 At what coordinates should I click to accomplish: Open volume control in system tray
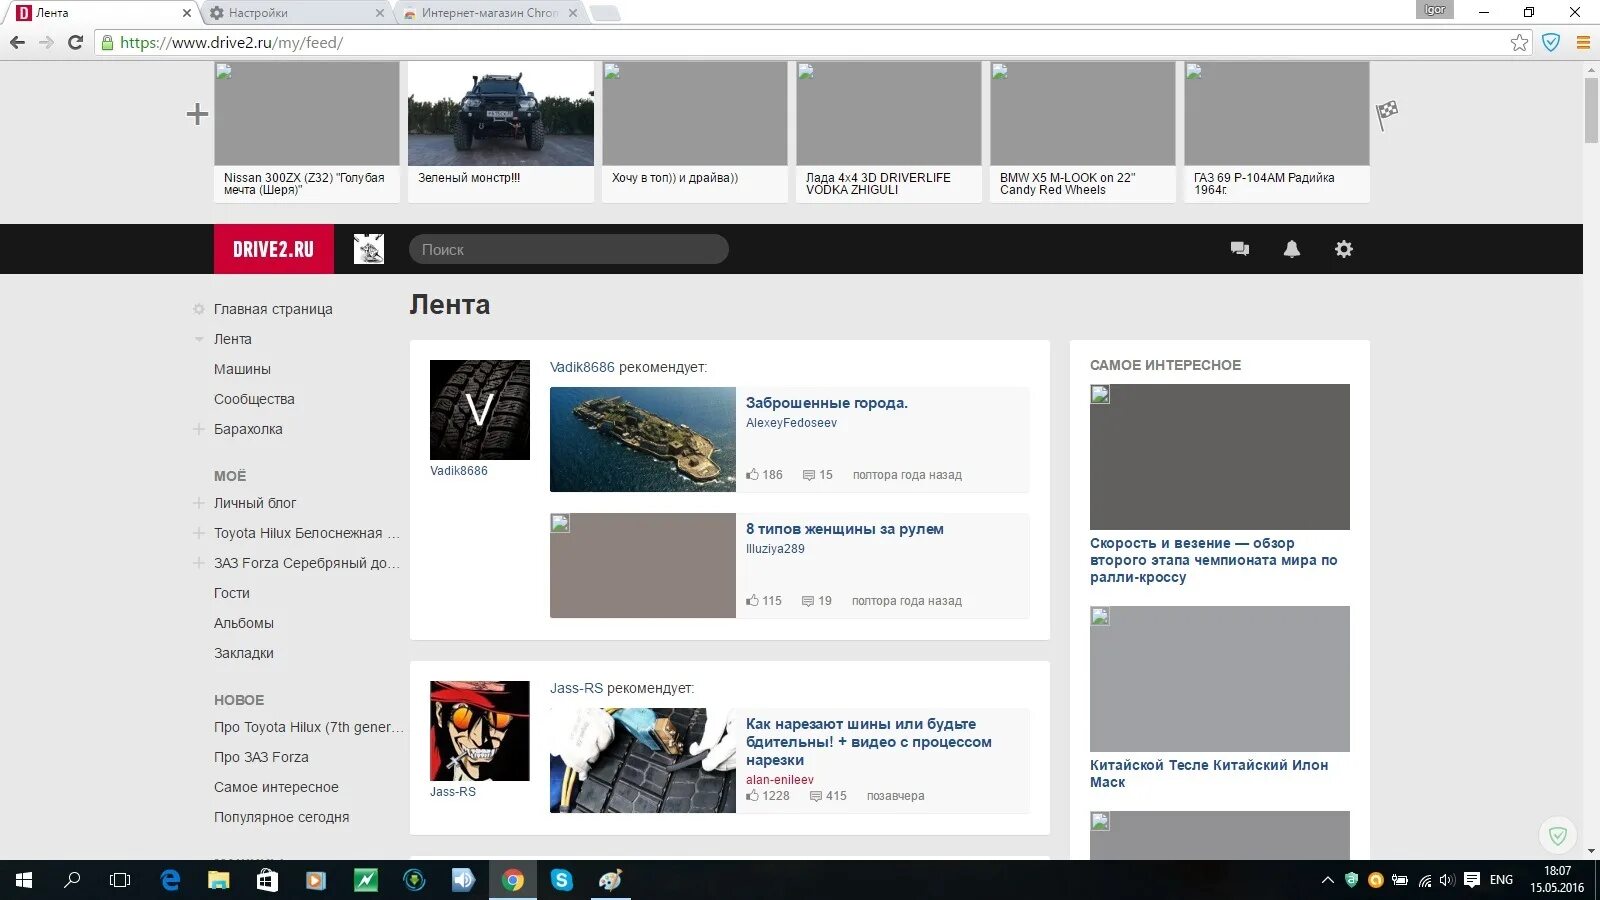[x=1447, y=880]
